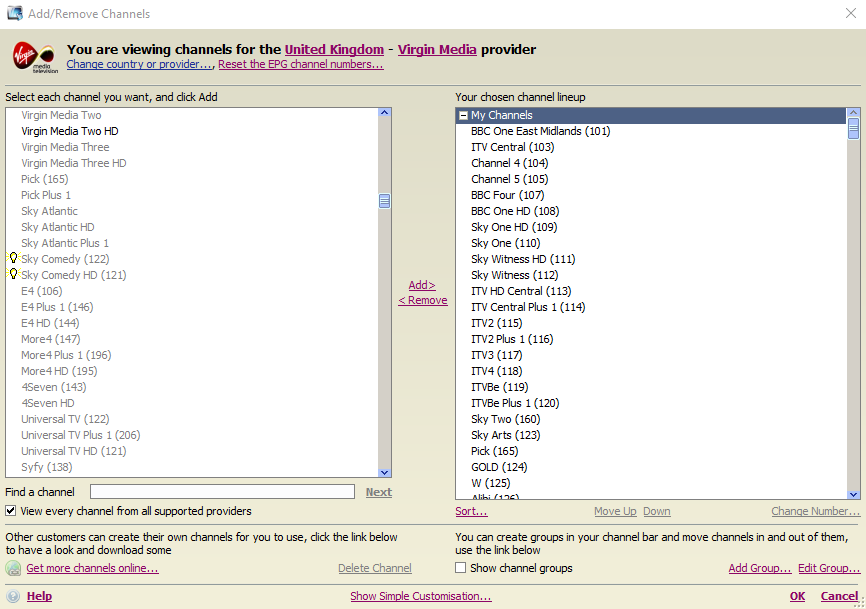
Task: Click Change Number... link
Action: click(x=816, y=511)
